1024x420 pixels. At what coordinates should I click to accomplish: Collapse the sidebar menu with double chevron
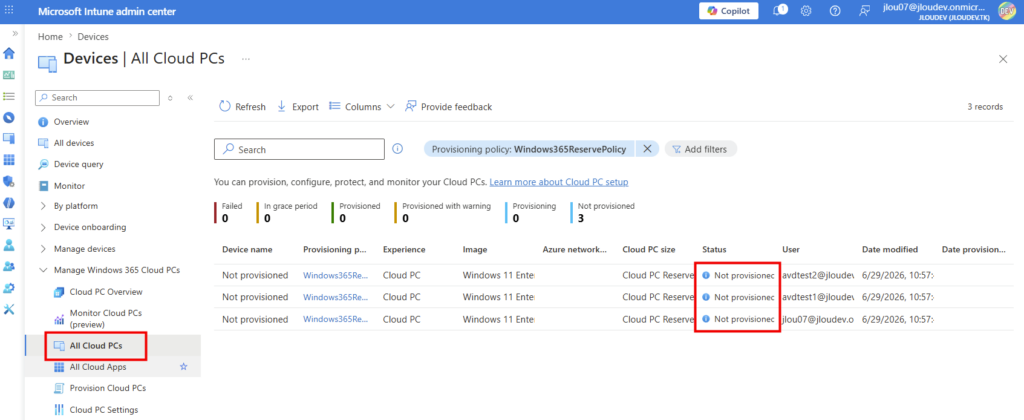pyautogui.click(x=190, y=97)
